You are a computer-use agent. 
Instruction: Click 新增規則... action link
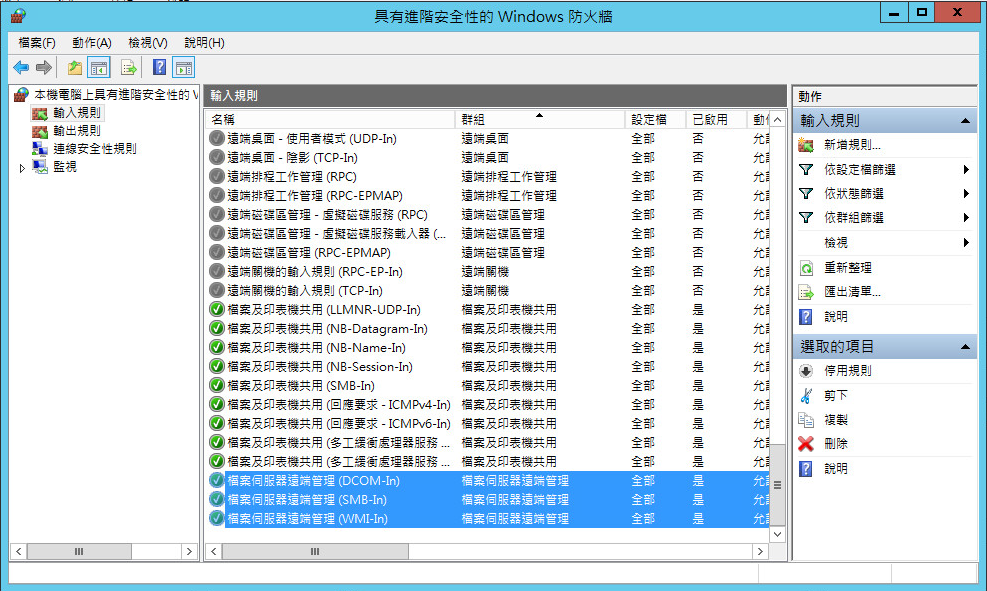coord(852,145)
